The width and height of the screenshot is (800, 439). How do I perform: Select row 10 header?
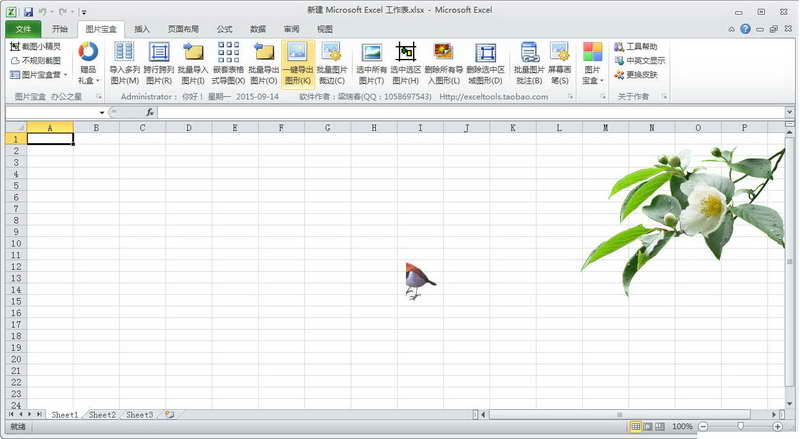click(x=16, y=243)
